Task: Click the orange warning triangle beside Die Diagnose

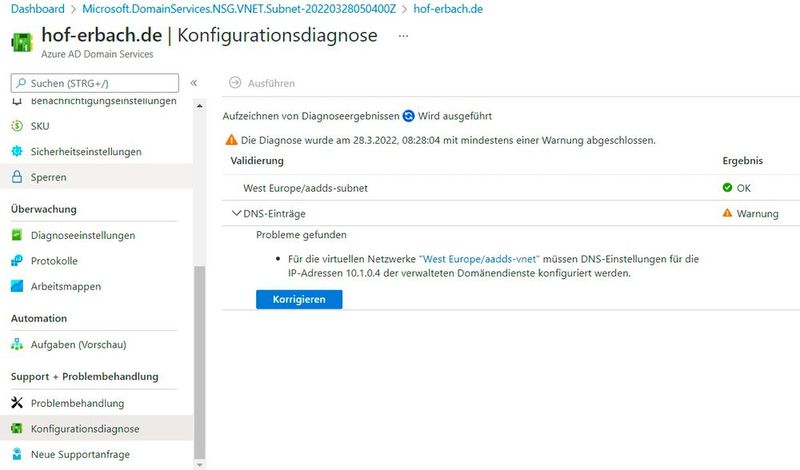Action: (x=232, y=139)
